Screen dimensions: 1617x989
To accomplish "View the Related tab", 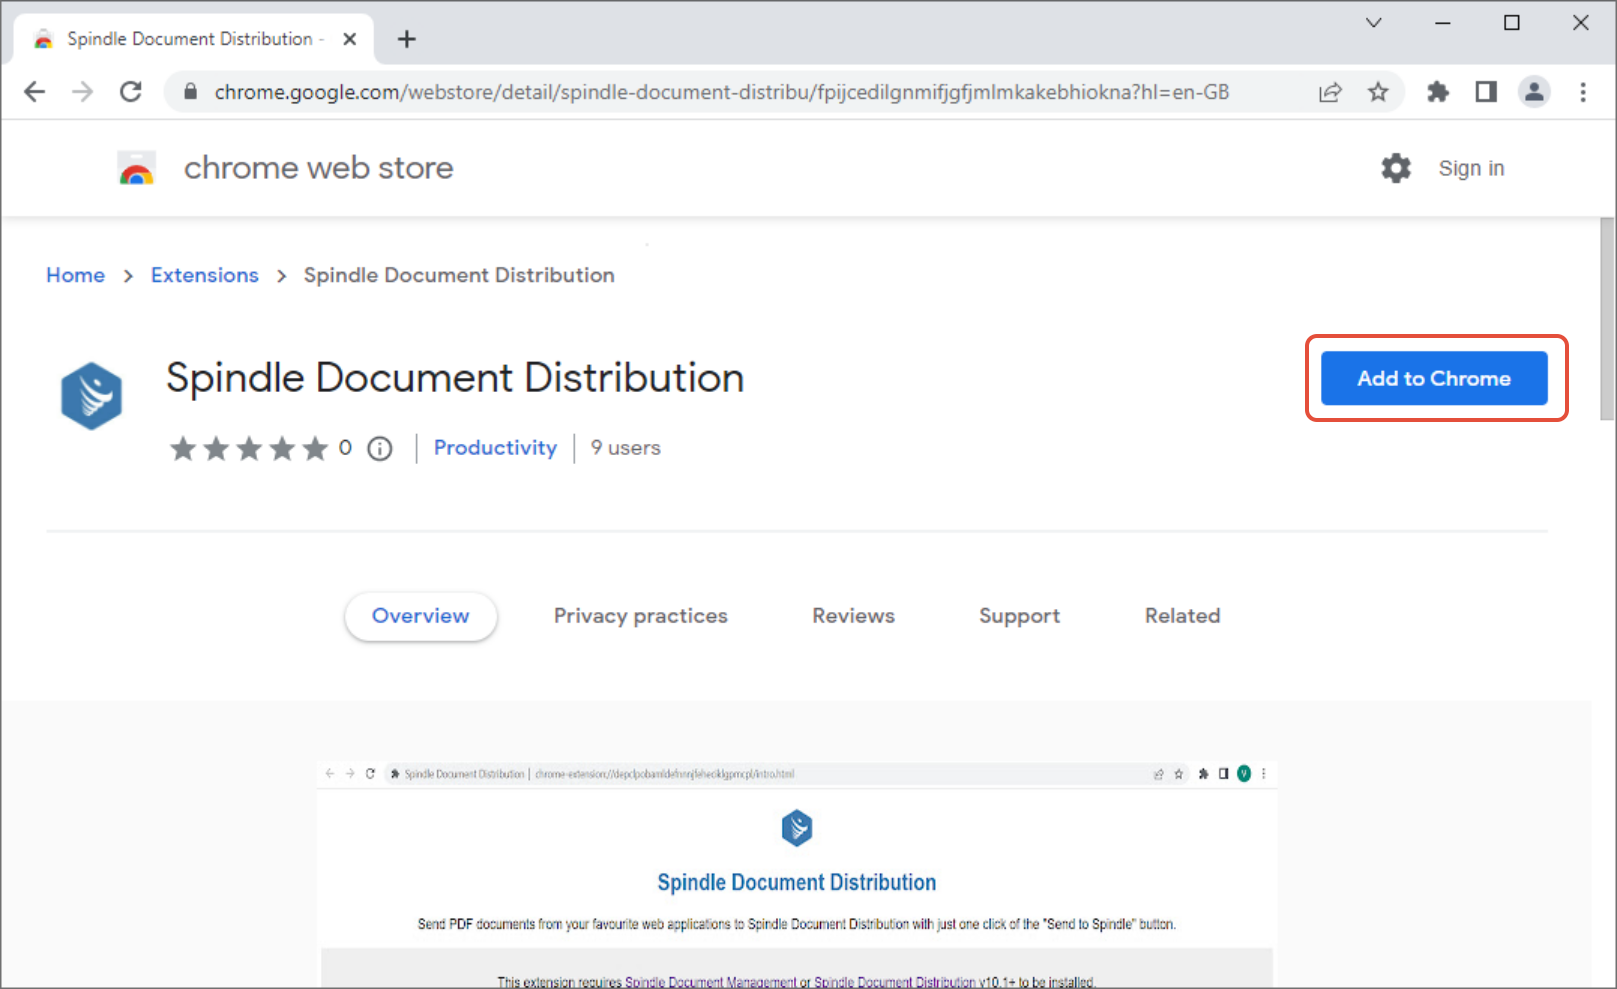I will point(1182,616).
